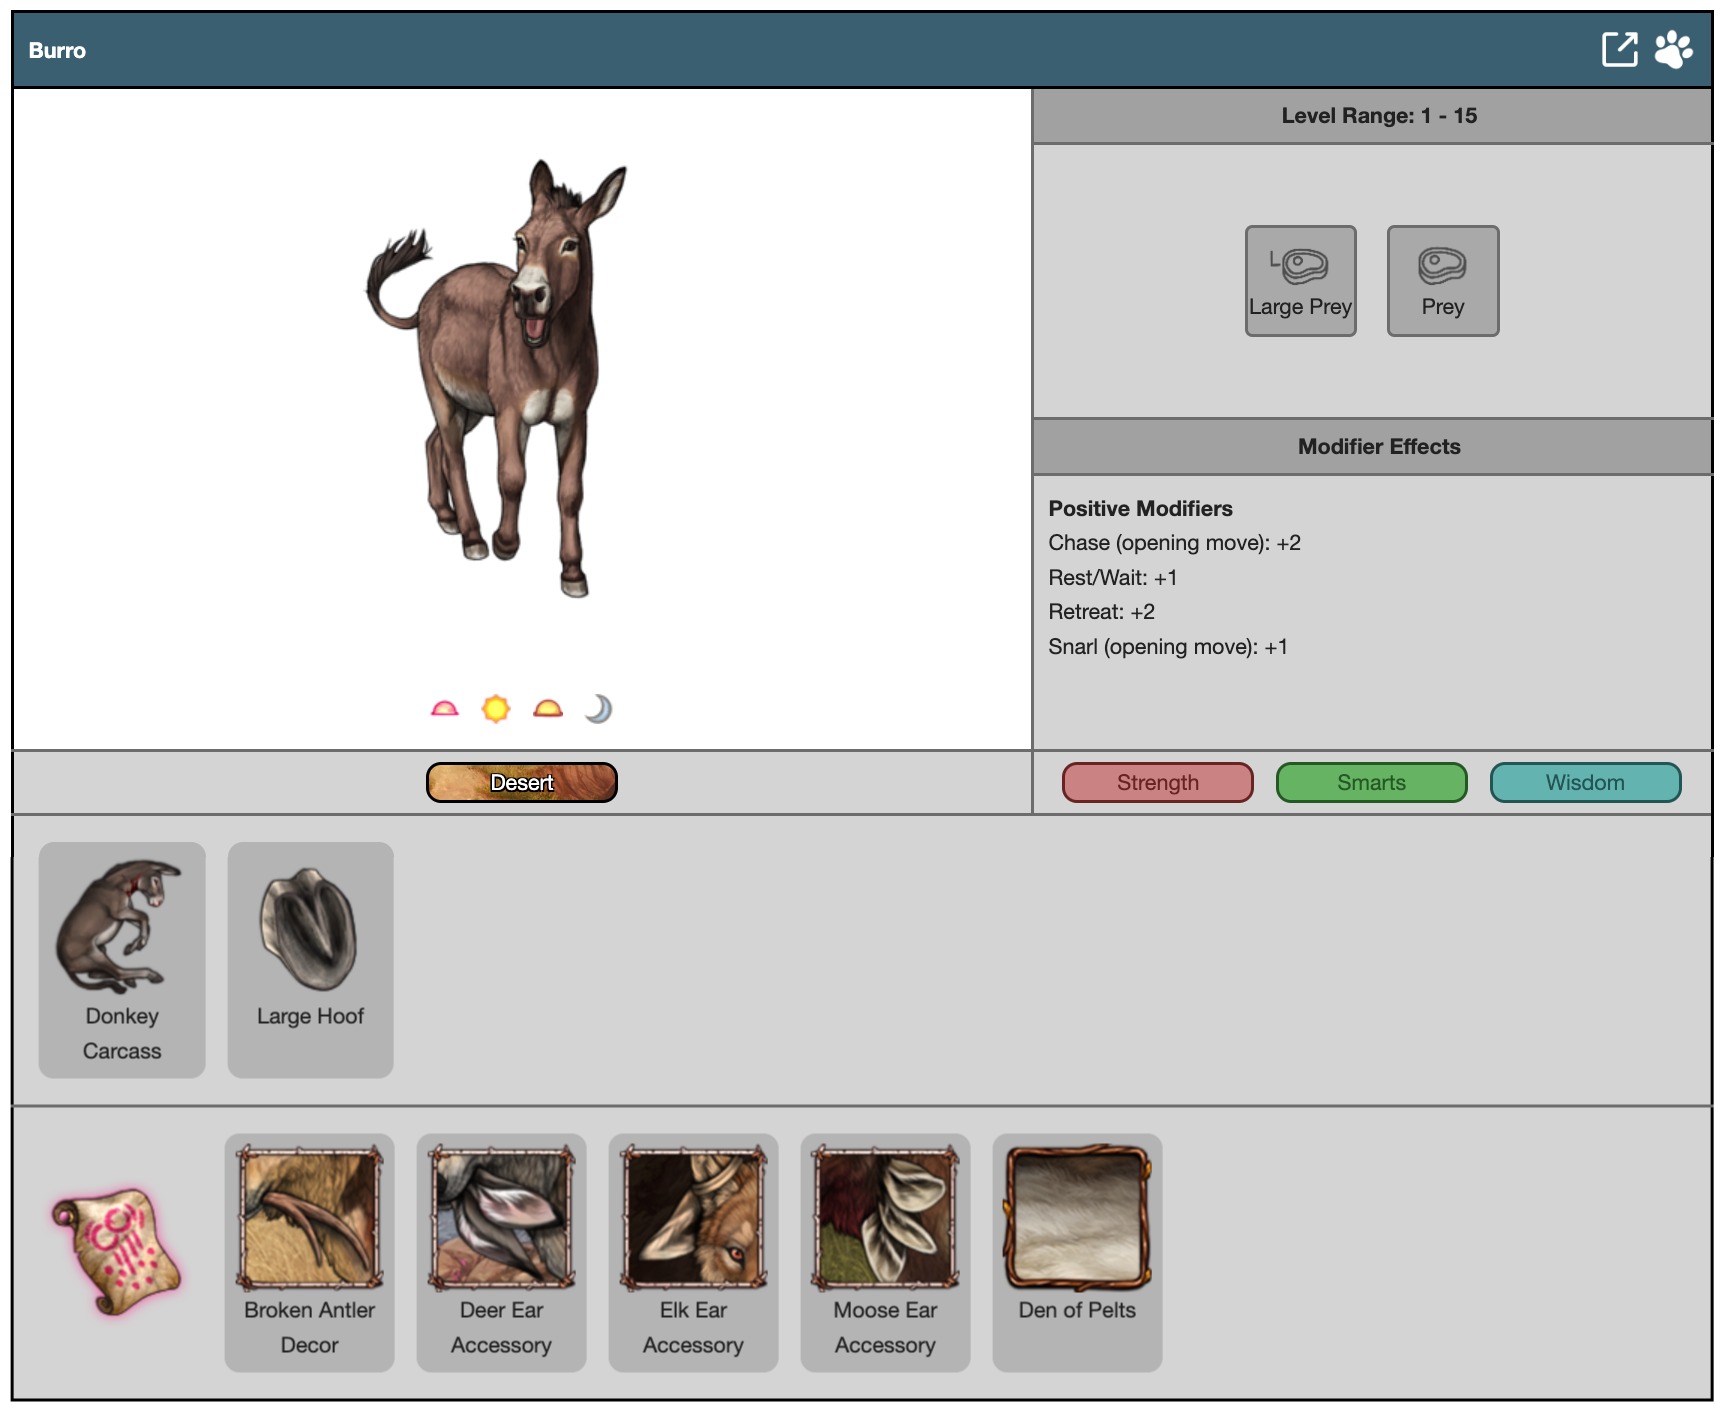
Task: Click the midday sun icon
Action: [x=496, y=709]
